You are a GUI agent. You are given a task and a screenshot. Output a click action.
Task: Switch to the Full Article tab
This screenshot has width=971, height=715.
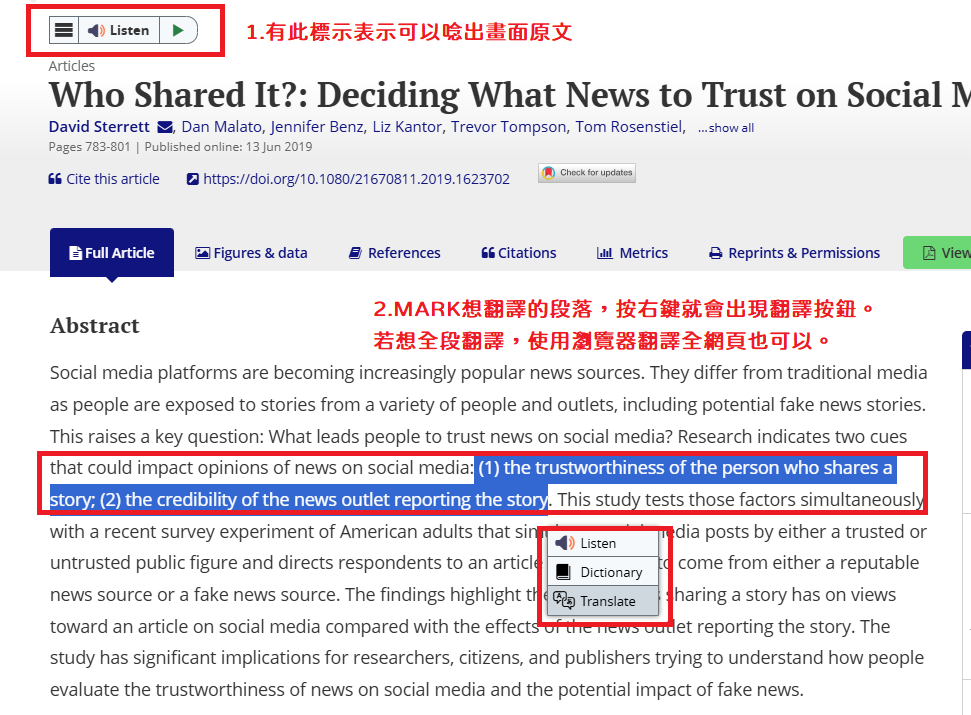point(112,253)
